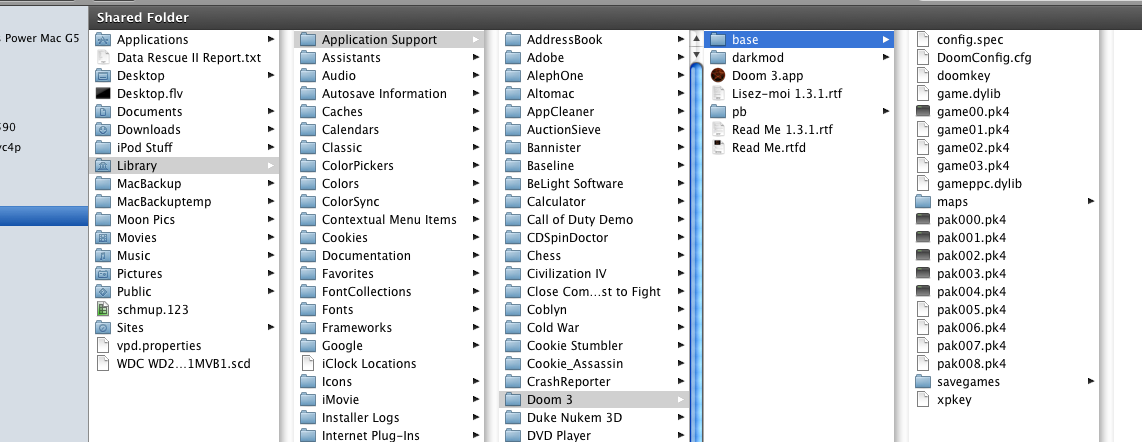This screenshot has height=442, width=1142.
Task: Select the WDC WD2...1MVB1.scd file
Action: pos(184,363)
